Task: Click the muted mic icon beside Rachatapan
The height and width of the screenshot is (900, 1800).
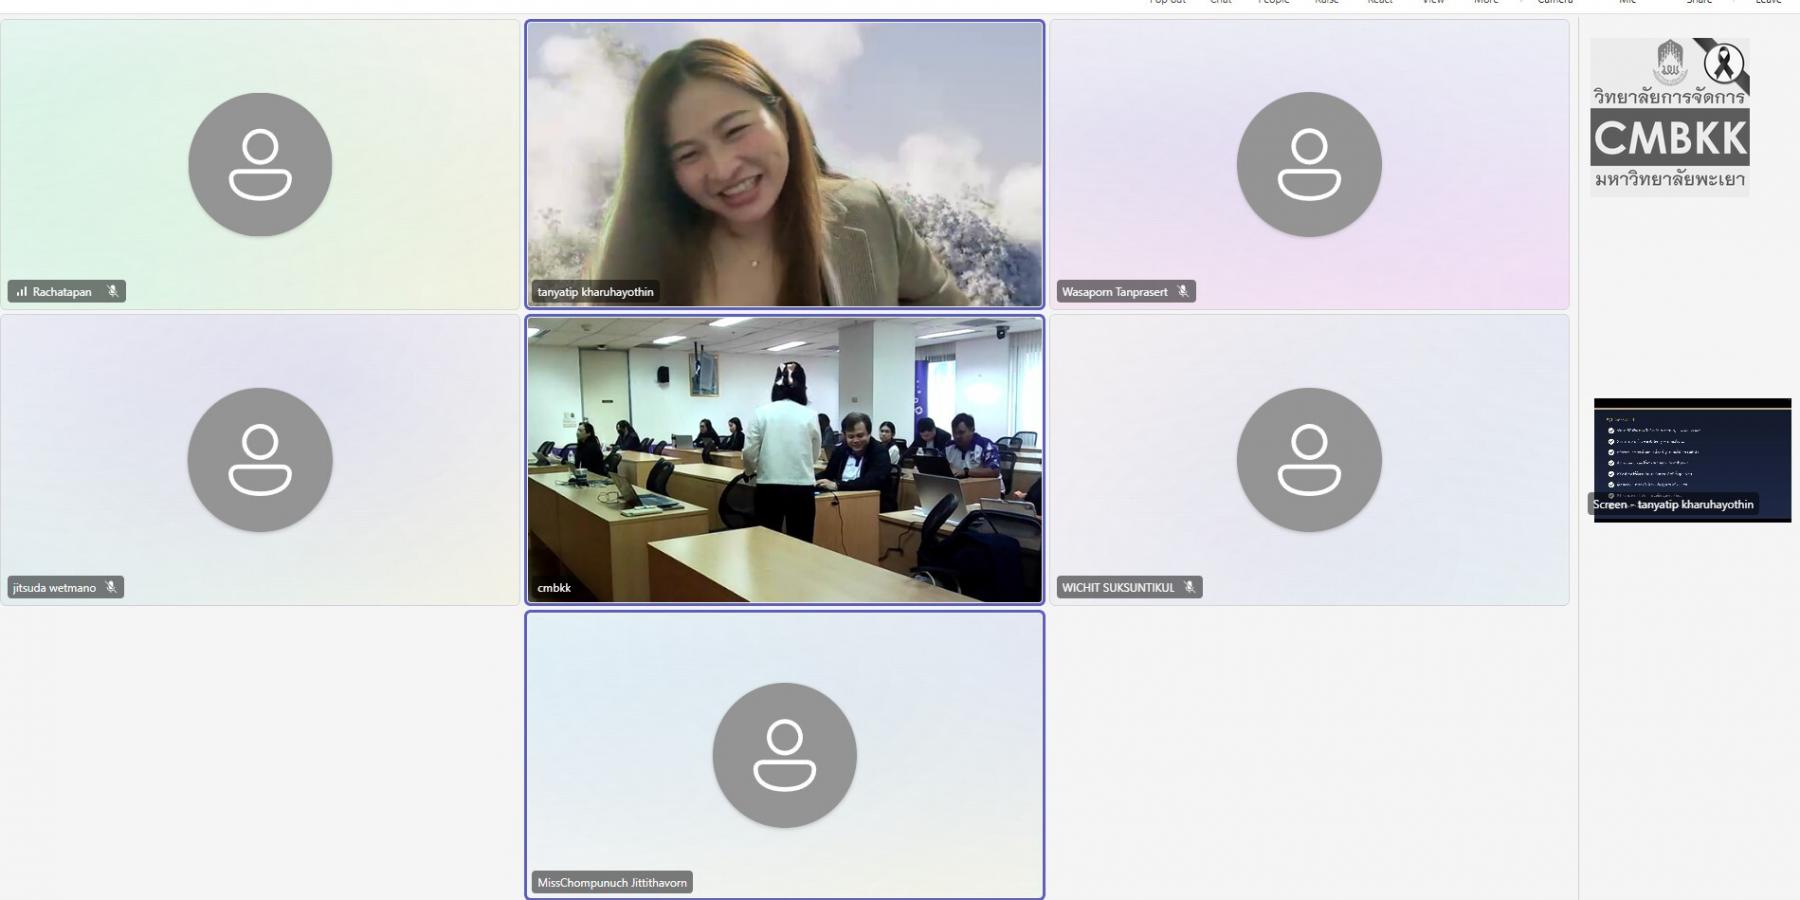Action: 112,292
